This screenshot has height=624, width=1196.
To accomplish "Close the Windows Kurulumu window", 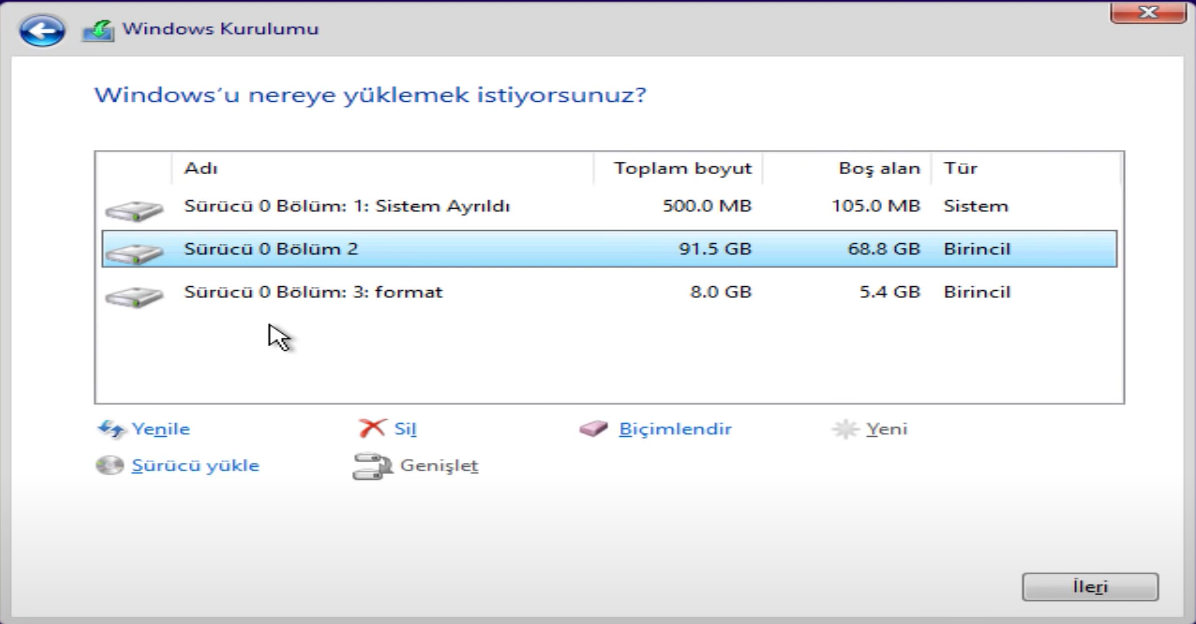I will point(1146,12).
